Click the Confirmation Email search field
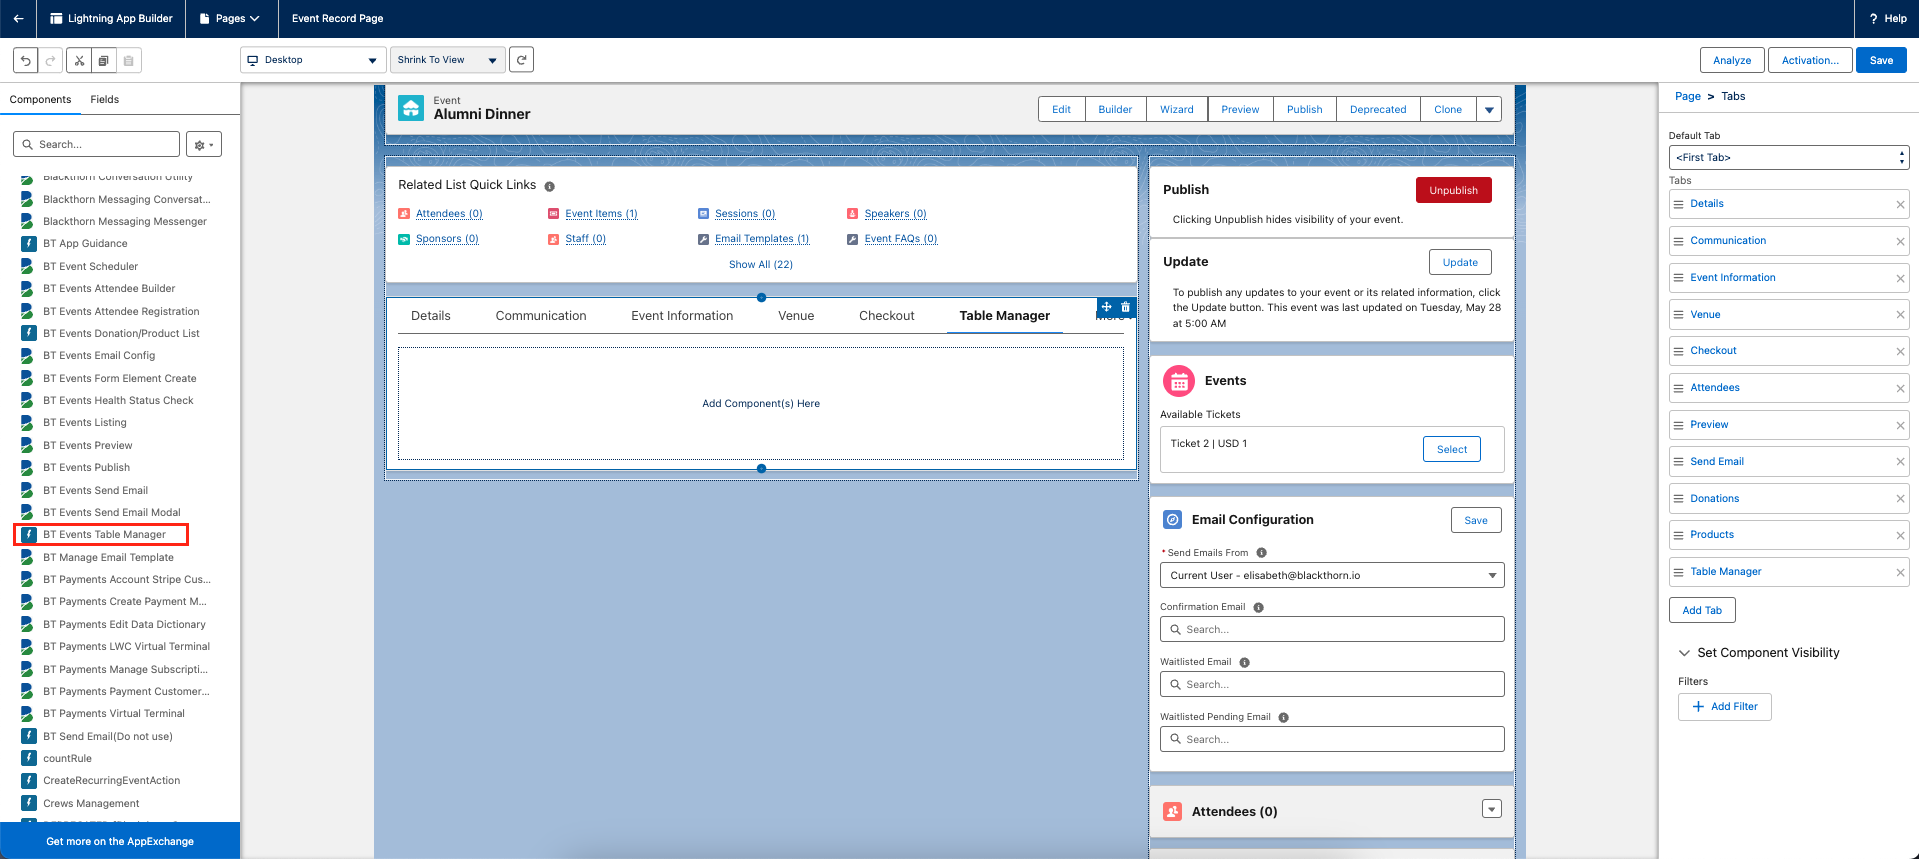 pos(1332,630)
